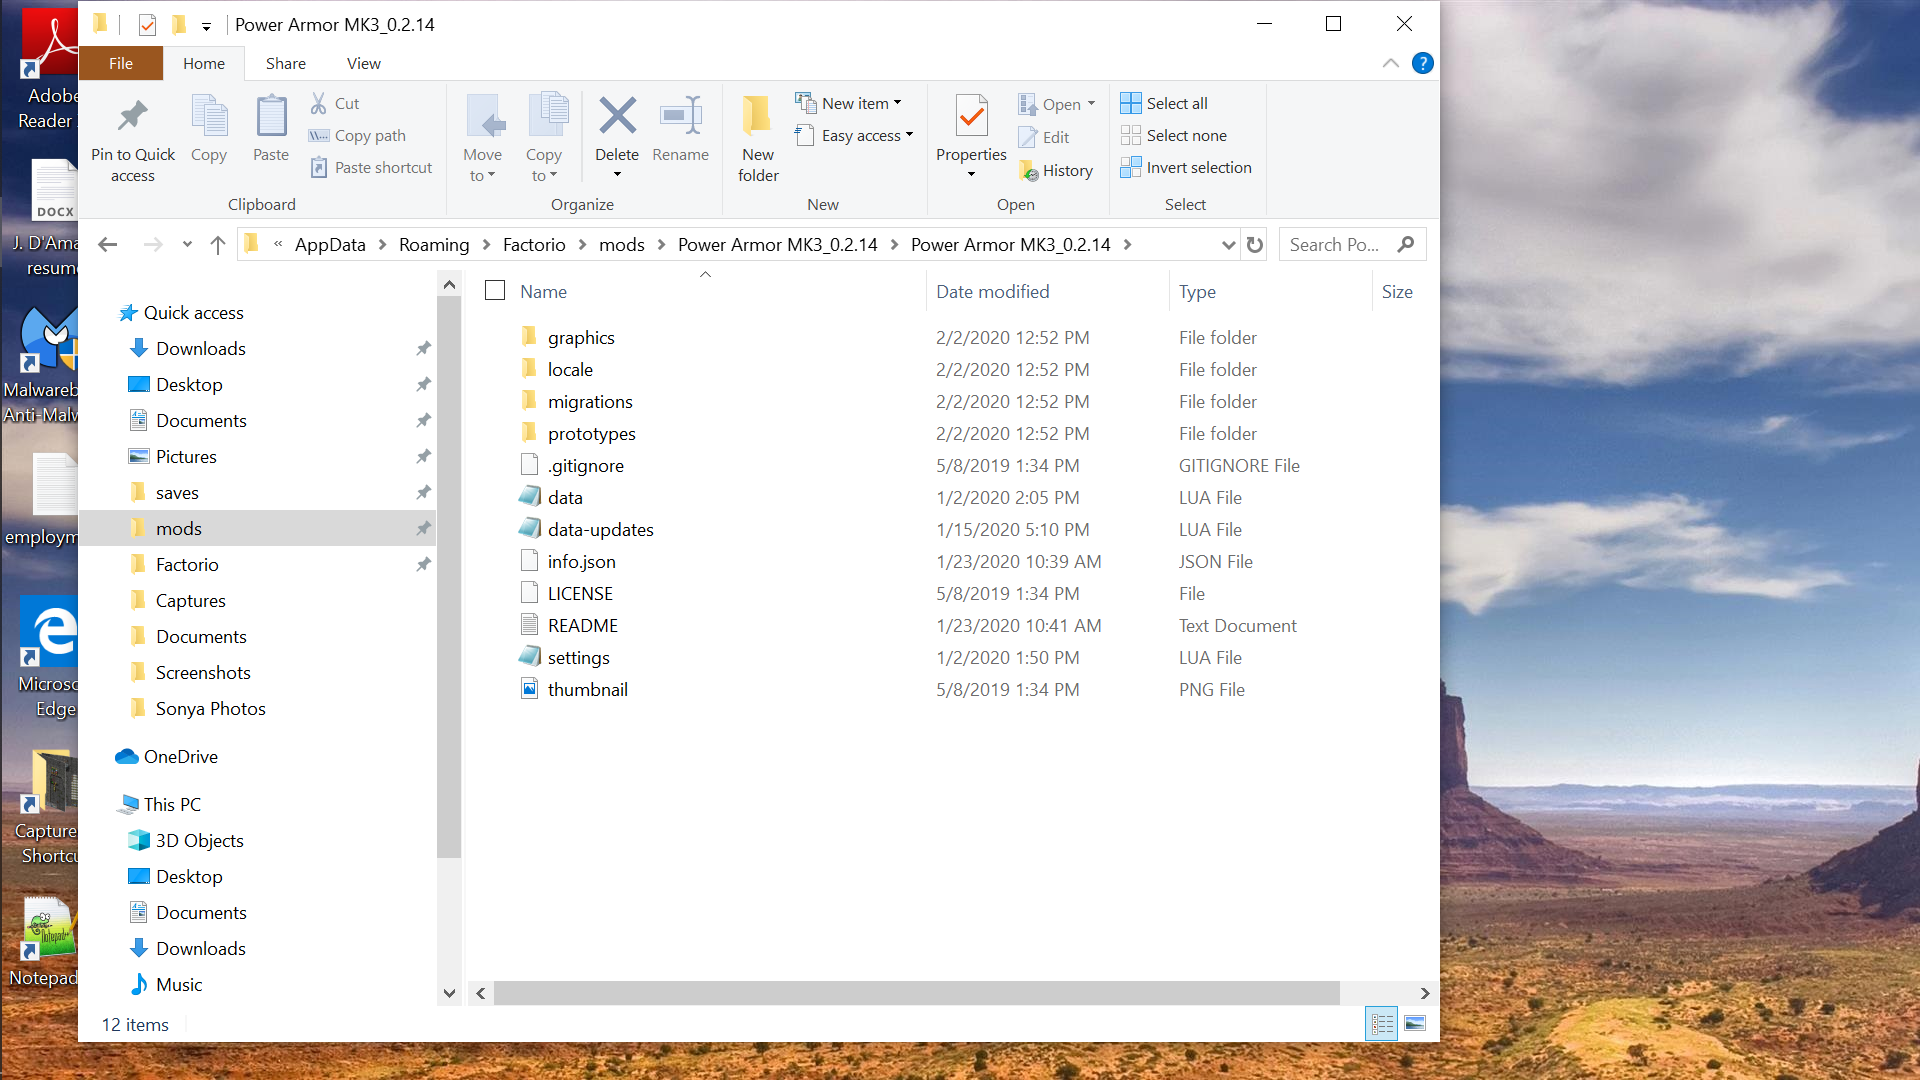Click the Factorio breadcrumb segment
1920x1080 pixels.
[x=534, y=244]
